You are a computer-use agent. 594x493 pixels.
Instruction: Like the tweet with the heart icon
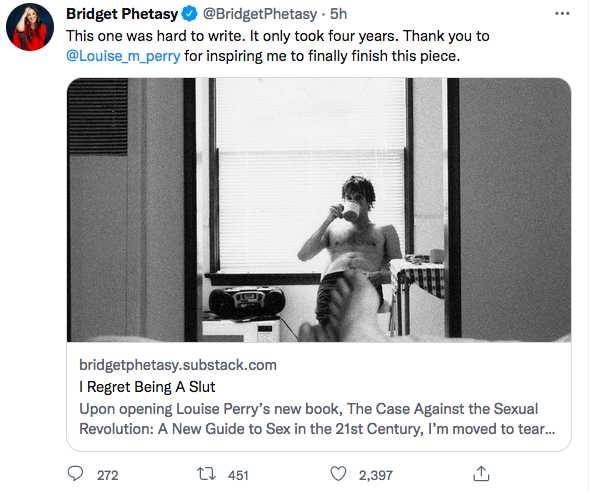coord(338,474)
